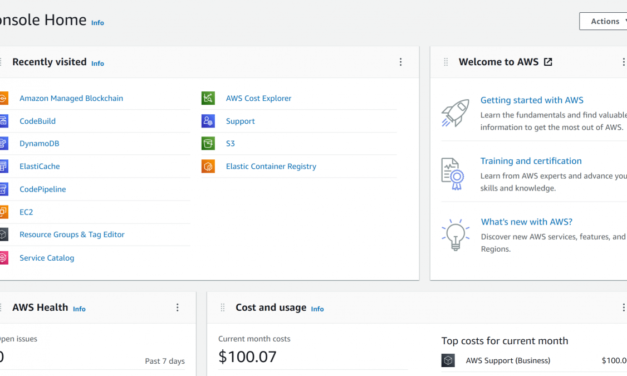Screen dimensions: 627x376
Task: Open Elastic Container Registry link
Action: (x=271, y=166)
